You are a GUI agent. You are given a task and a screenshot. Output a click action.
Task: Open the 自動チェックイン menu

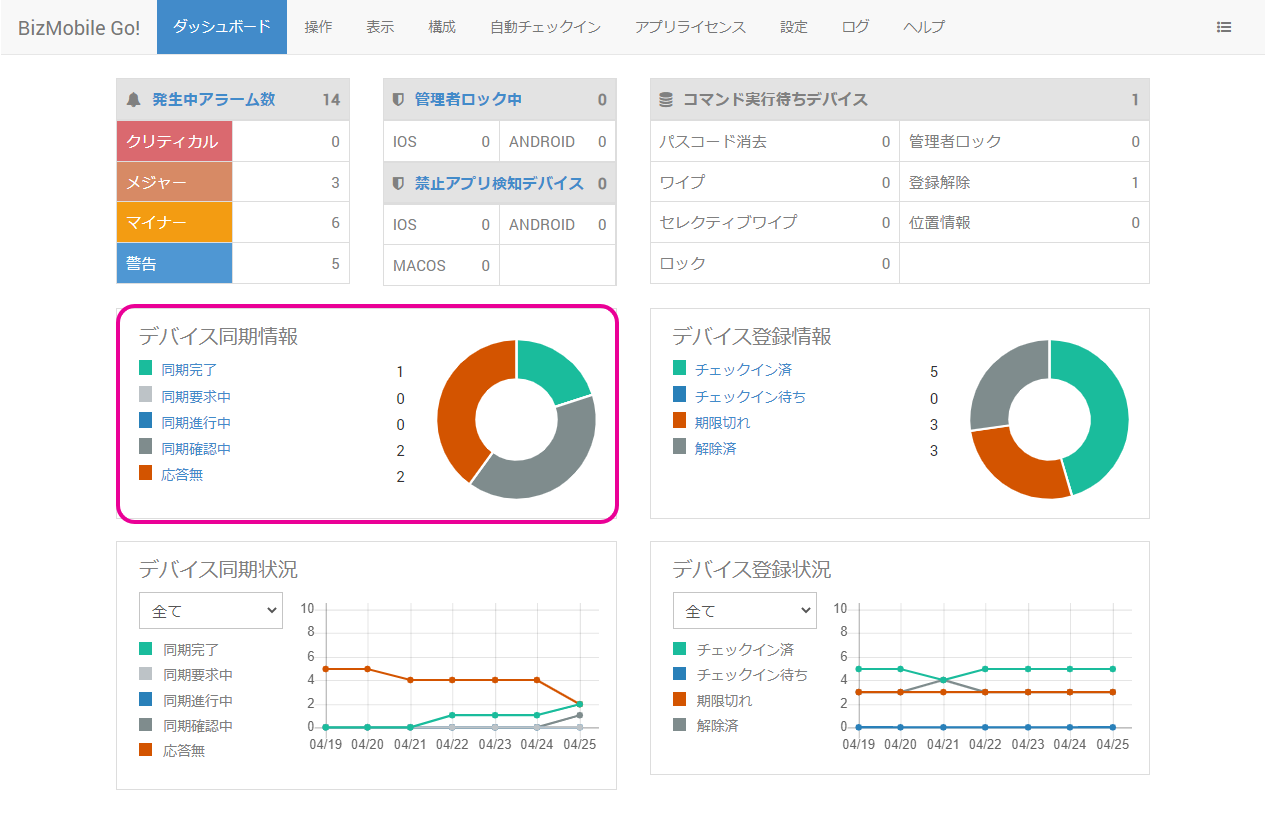545,27
